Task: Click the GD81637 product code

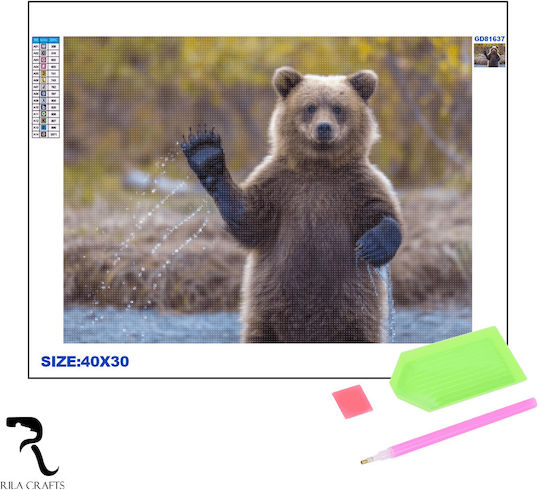Action: coord(489,39)
